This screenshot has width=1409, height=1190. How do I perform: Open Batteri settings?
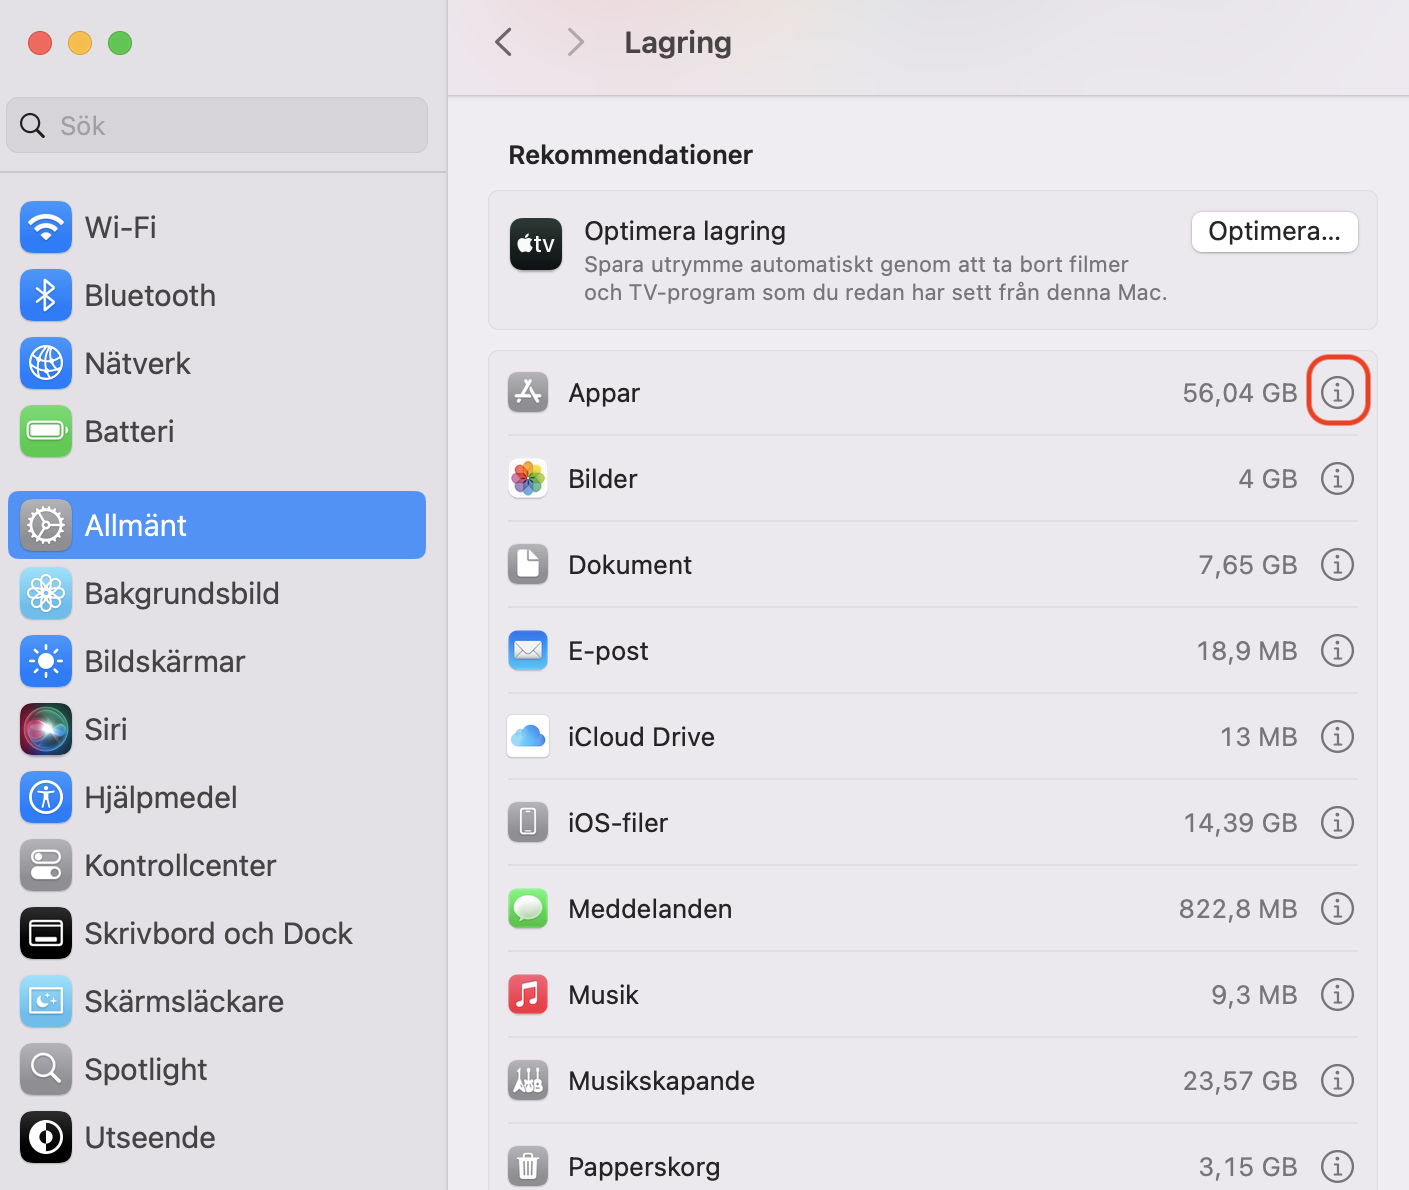click(217, 431)
